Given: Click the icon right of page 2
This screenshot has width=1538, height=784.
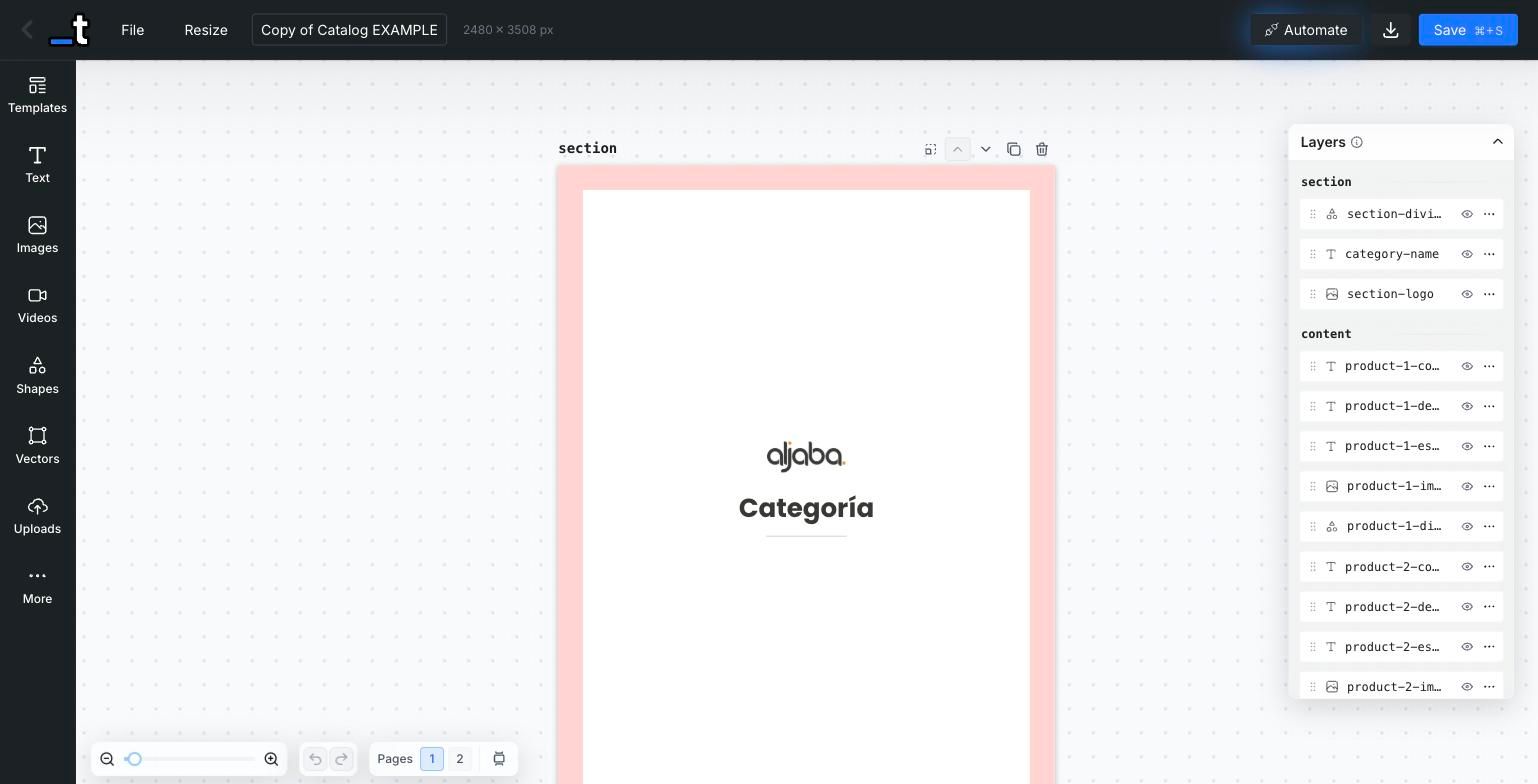Looking at the screenshot, I should (499, 759).
